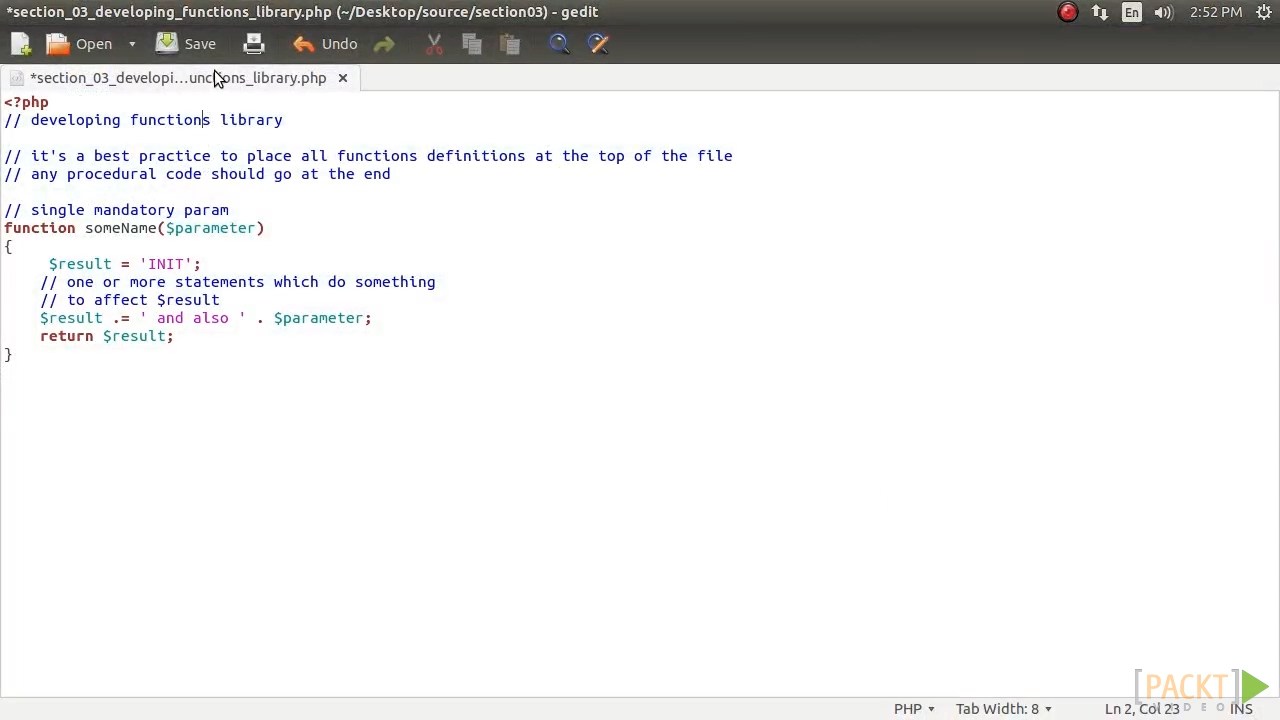
Task: Open the PHP language dropdown in status bar
Action: tap(914, 709)
